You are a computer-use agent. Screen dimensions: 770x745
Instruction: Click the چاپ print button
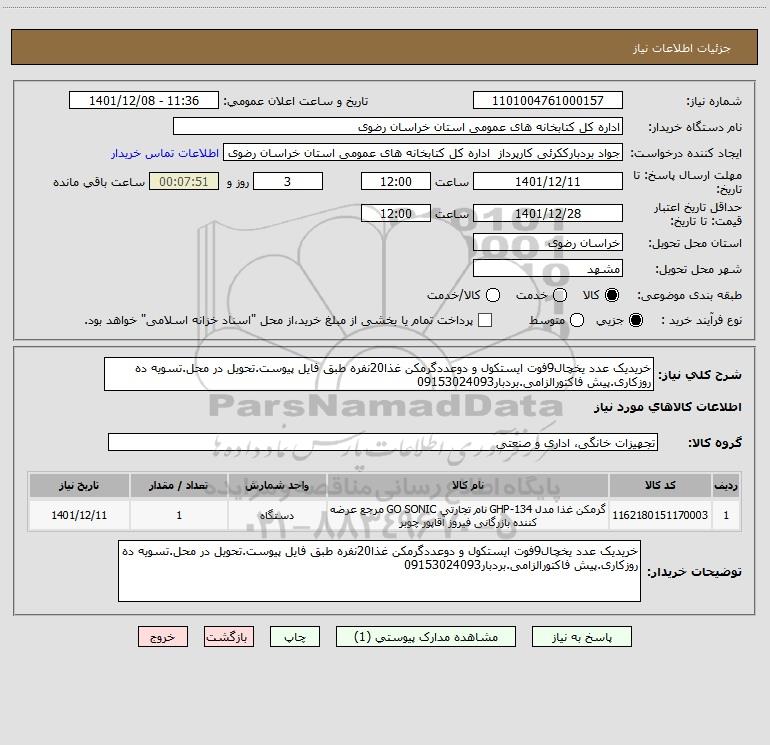click(295, 637)
